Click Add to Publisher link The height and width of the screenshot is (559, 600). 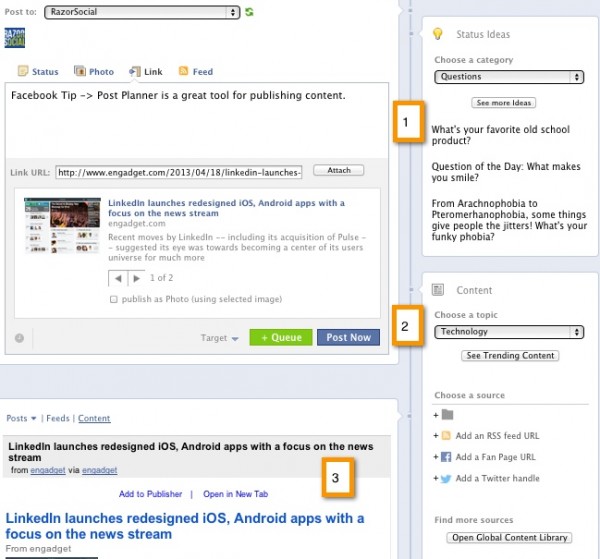click(x=150, y=494)
